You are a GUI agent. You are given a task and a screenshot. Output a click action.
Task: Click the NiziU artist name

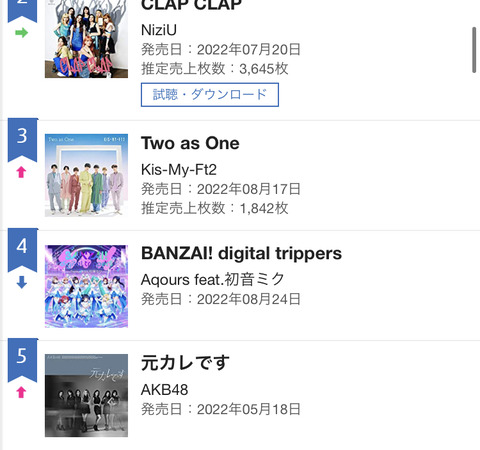pos(159,30)
